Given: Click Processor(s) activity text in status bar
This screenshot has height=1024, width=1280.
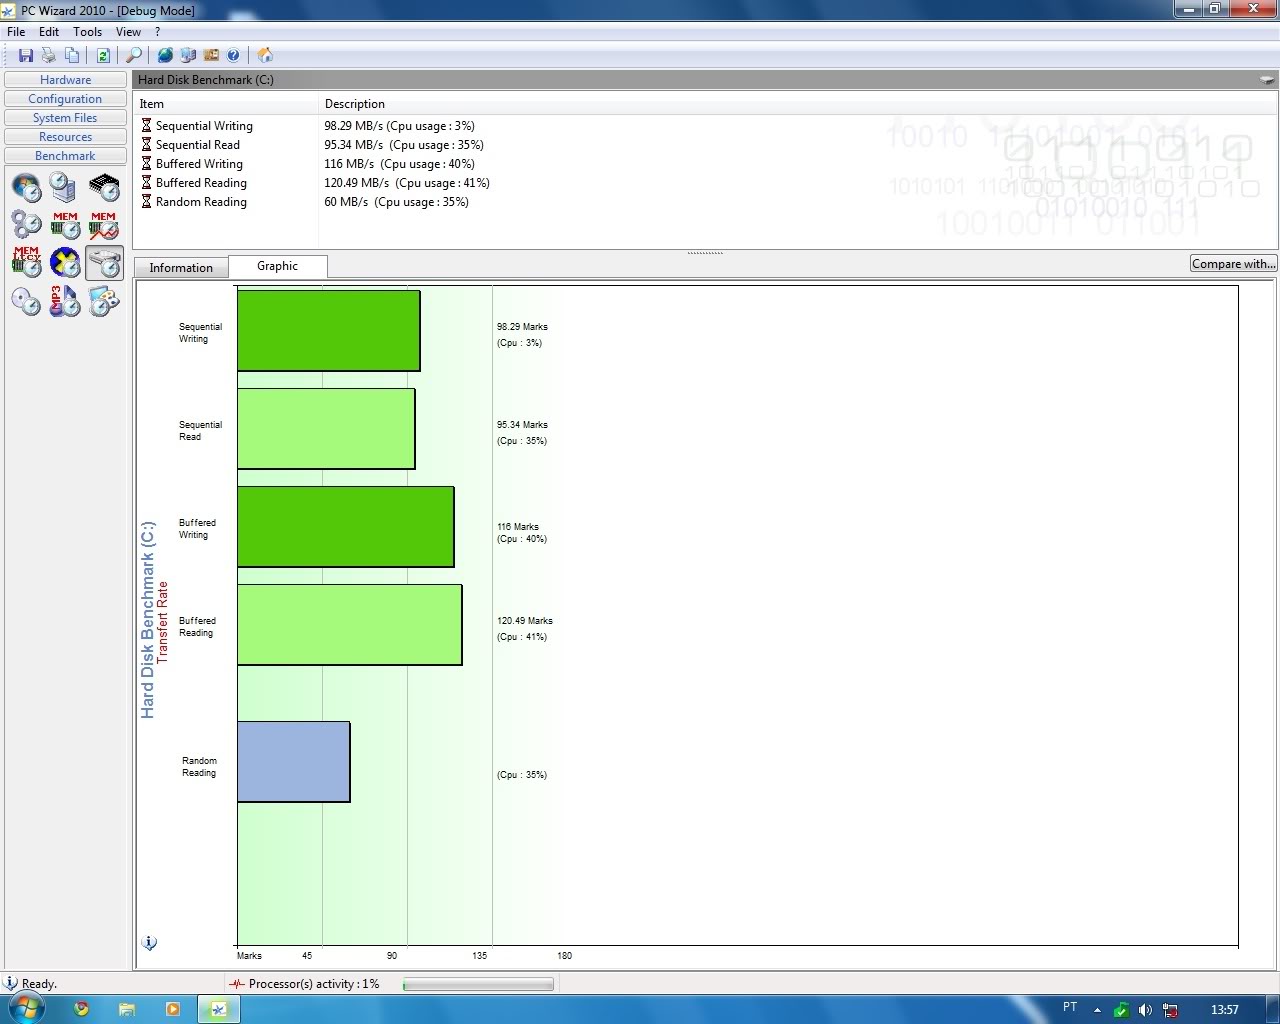Looking at the screenshot, I should [x=314, y=984].
